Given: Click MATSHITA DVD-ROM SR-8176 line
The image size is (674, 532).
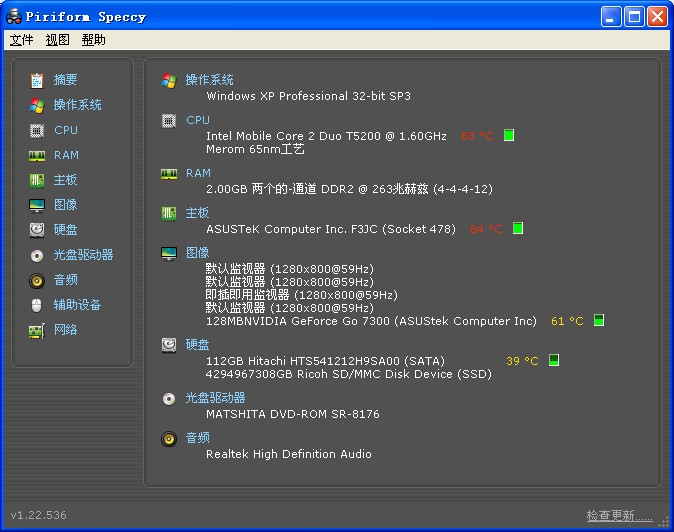Looking at the screenshot, I should (x=293, y=414).
